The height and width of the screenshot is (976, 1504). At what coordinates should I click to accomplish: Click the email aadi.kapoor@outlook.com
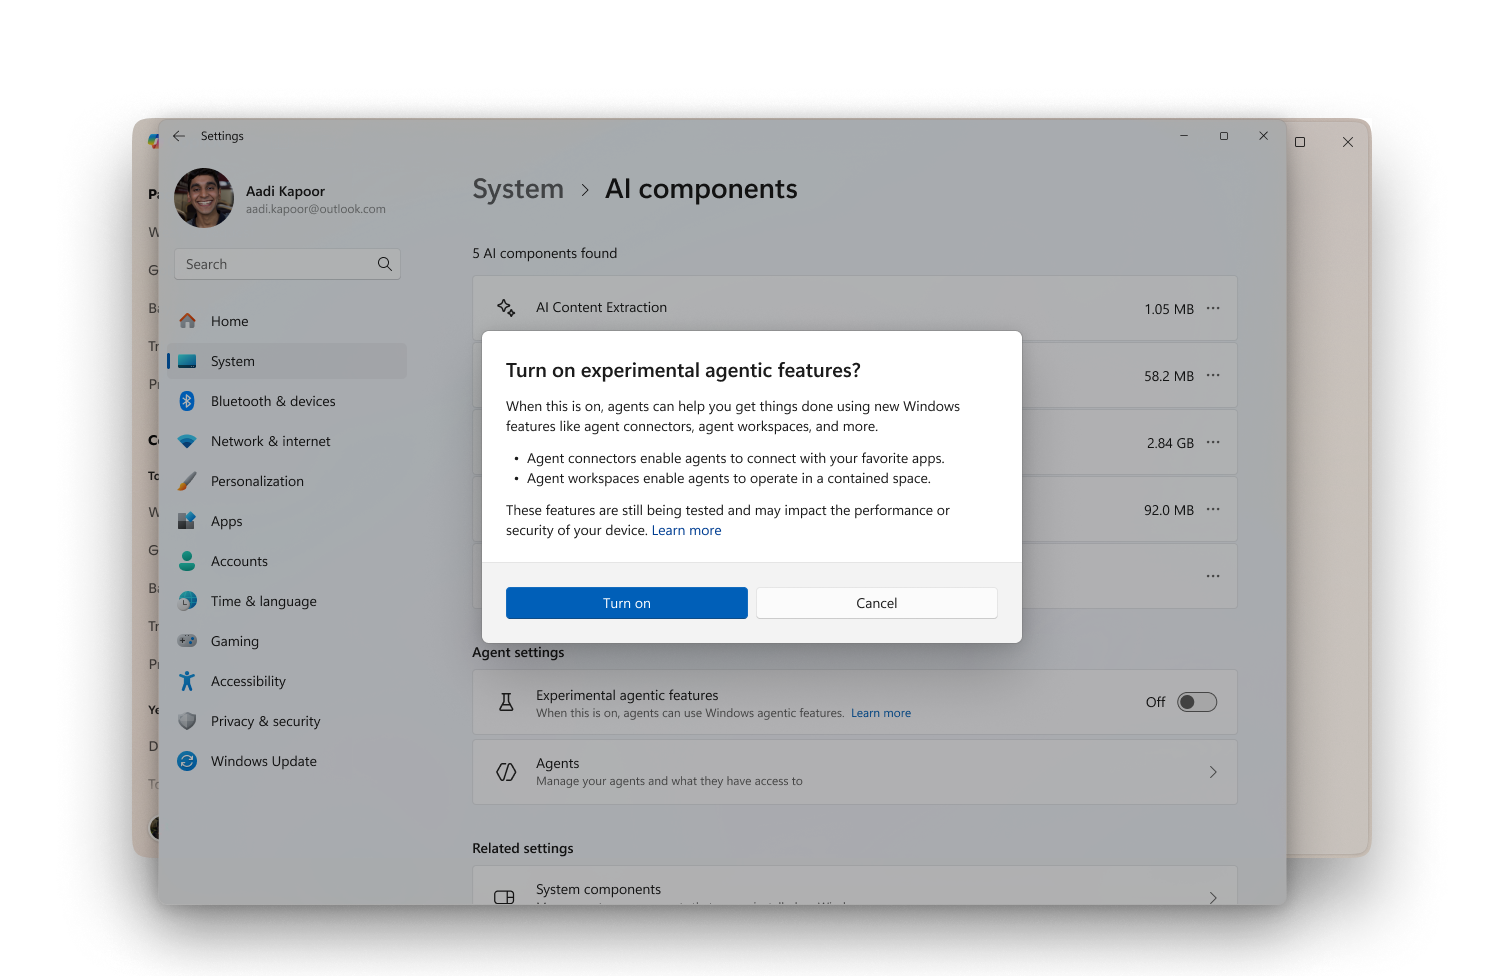pos(316,209)
